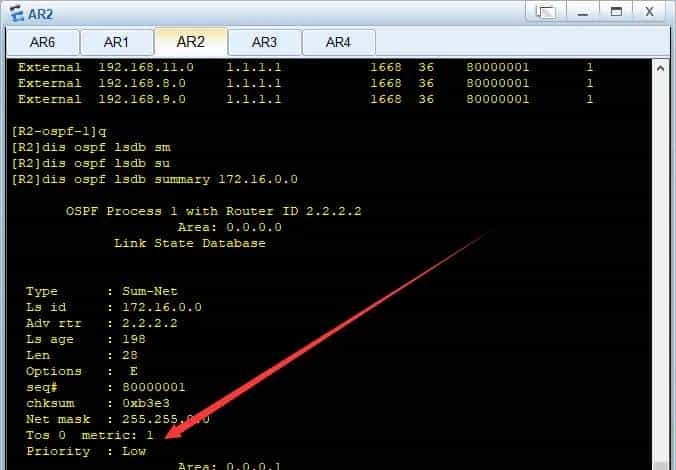
Task: Switch to the AR1 tab
Action: (x=116, y=42)
